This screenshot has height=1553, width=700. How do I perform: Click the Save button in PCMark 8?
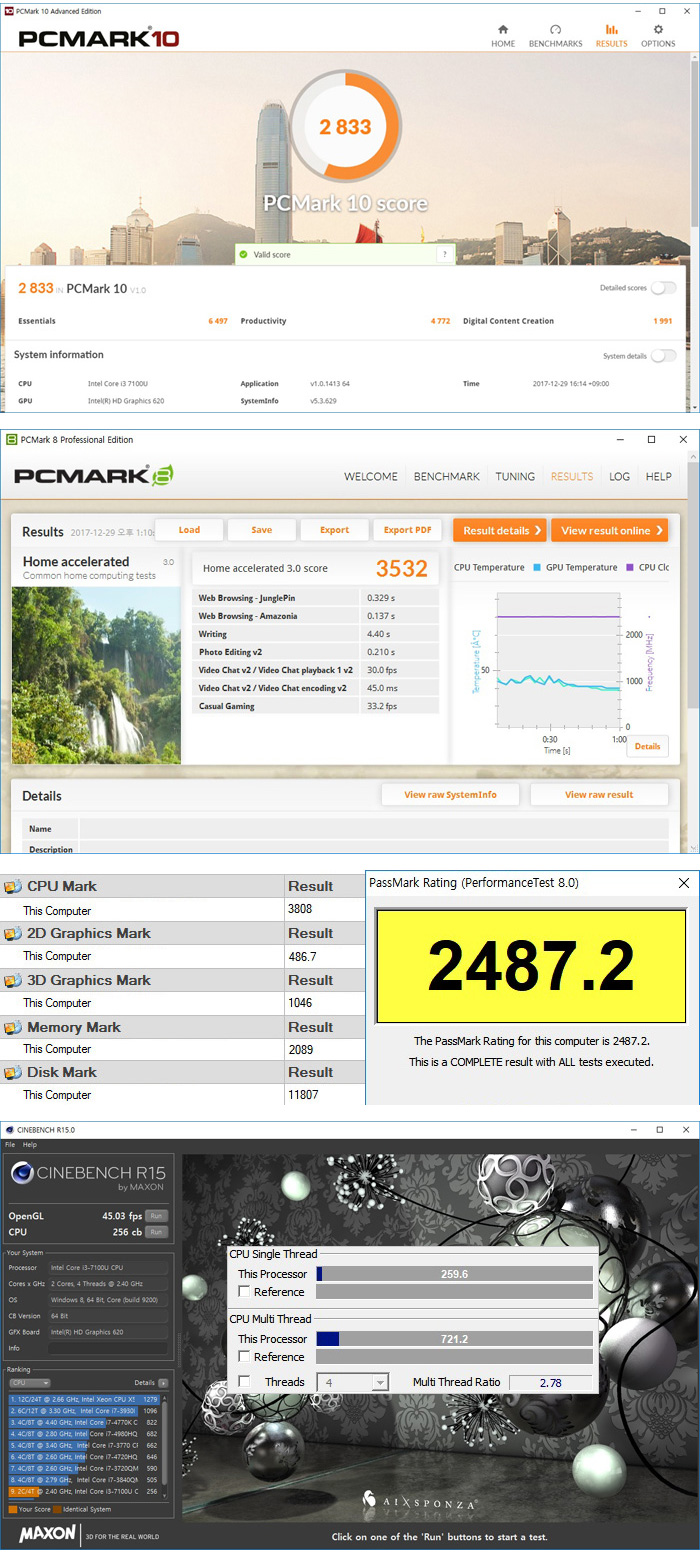coord(262,530)
